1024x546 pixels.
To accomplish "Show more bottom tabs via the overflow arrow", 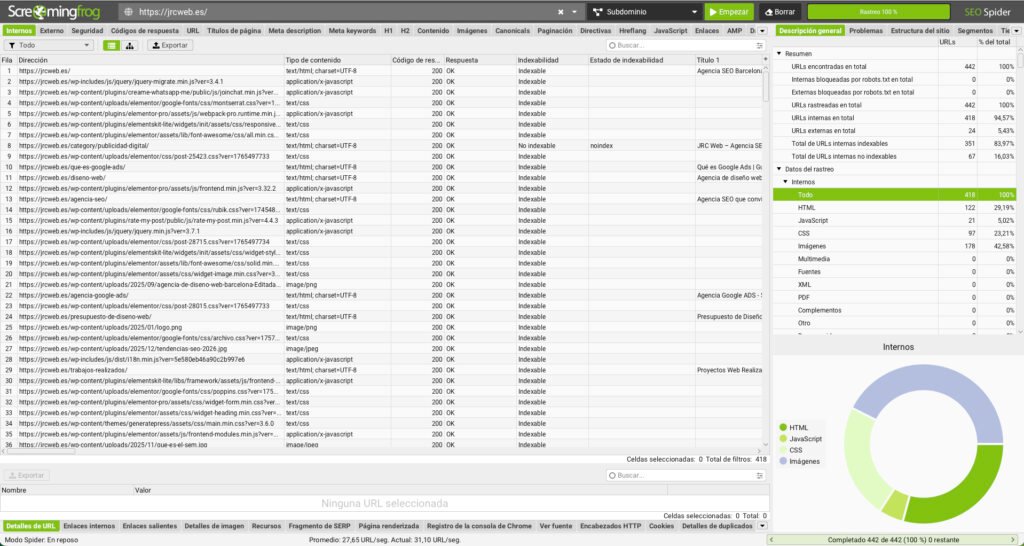I will [x=761, y=526].
